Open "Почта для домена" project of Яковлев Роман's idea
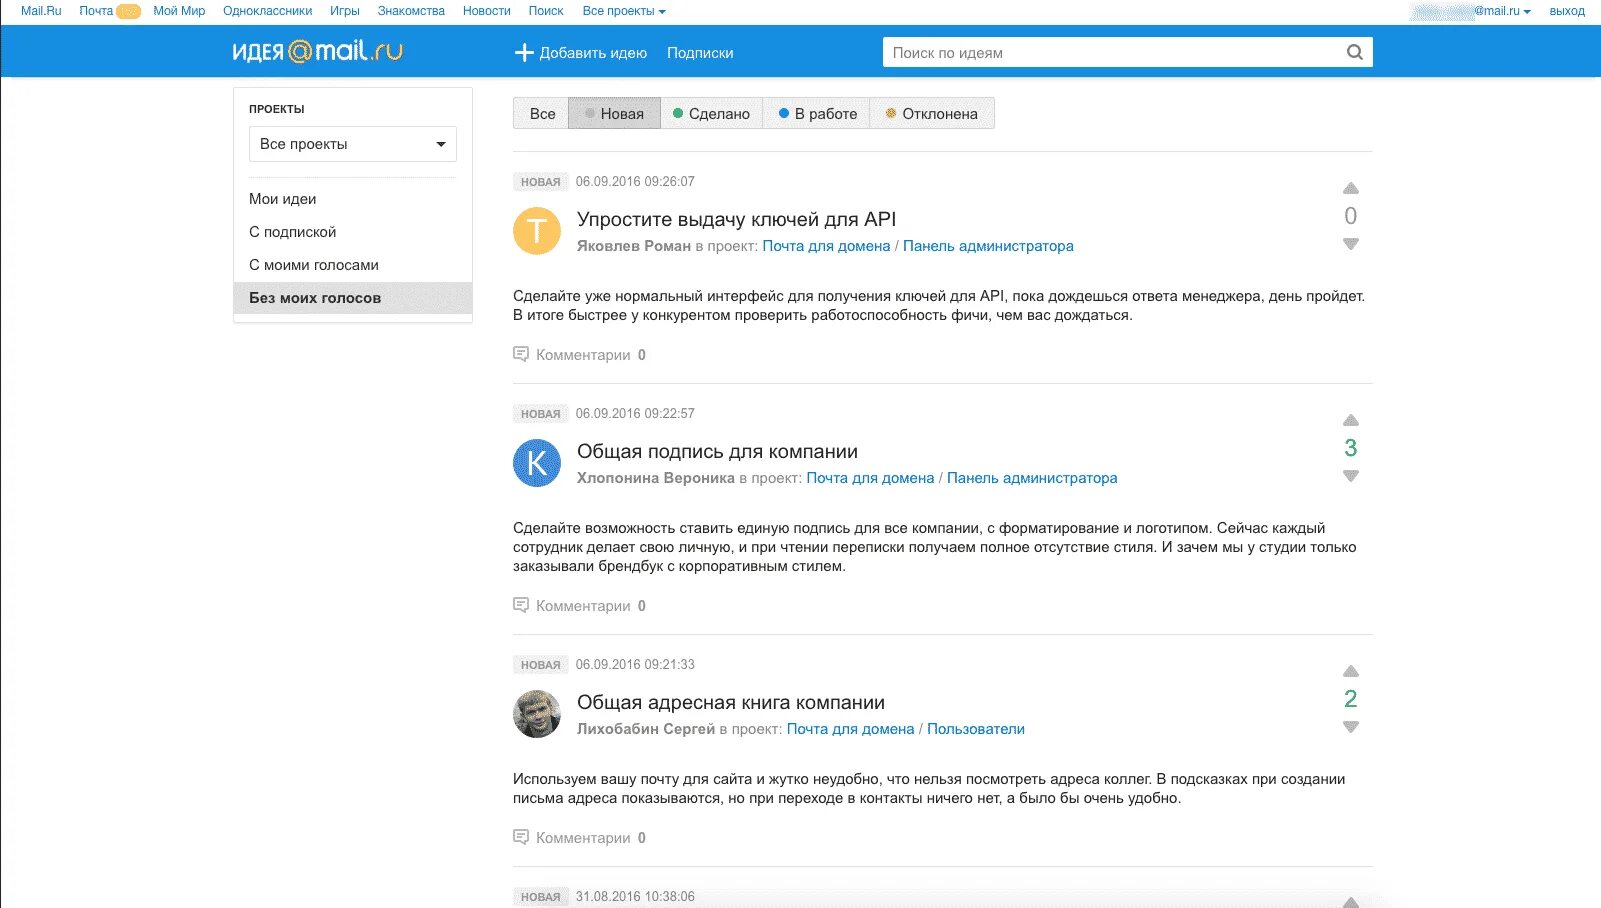The width and height of the screenshot is (1601, 908). click(826, 246)
